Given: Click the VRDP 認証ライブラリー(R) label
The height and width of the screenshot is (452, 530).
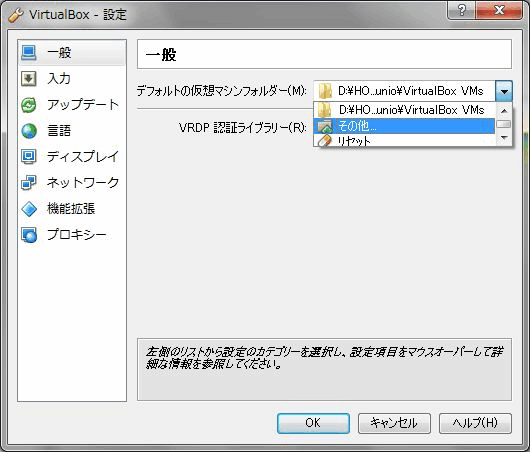Looking at the screenshot, I should click(x=243, y=128).
